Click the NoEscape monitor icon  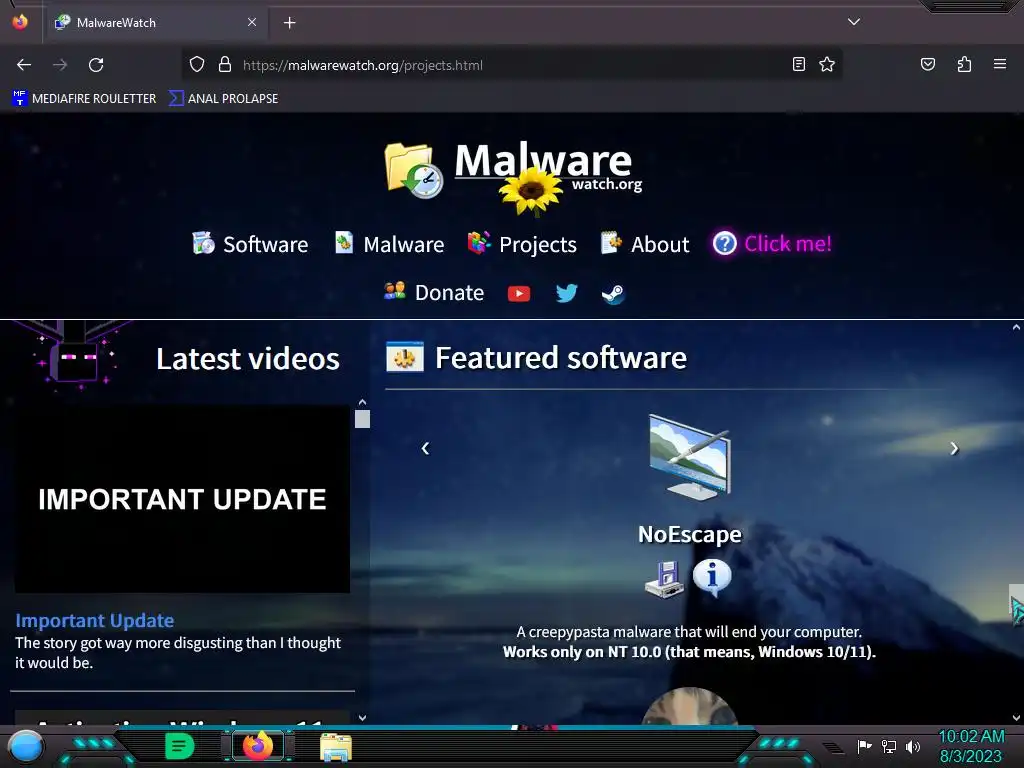[690, 457]
